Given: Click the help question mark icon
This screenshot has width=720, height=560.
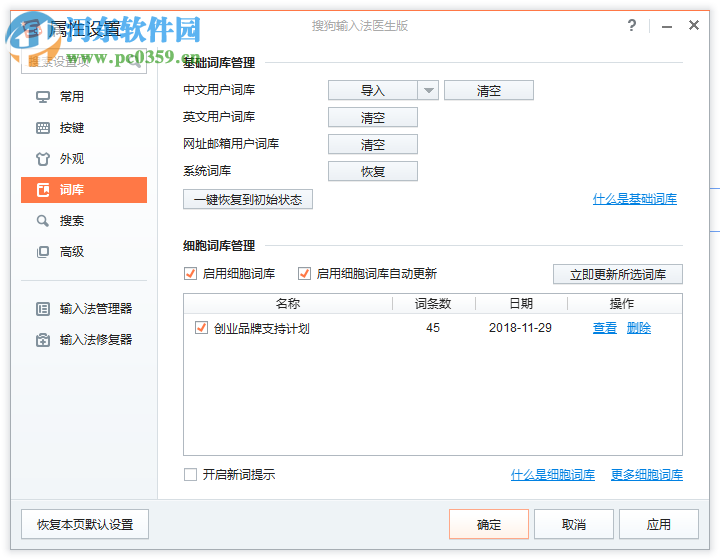Looking at the screenshot, I should click(x=632, y=25).
